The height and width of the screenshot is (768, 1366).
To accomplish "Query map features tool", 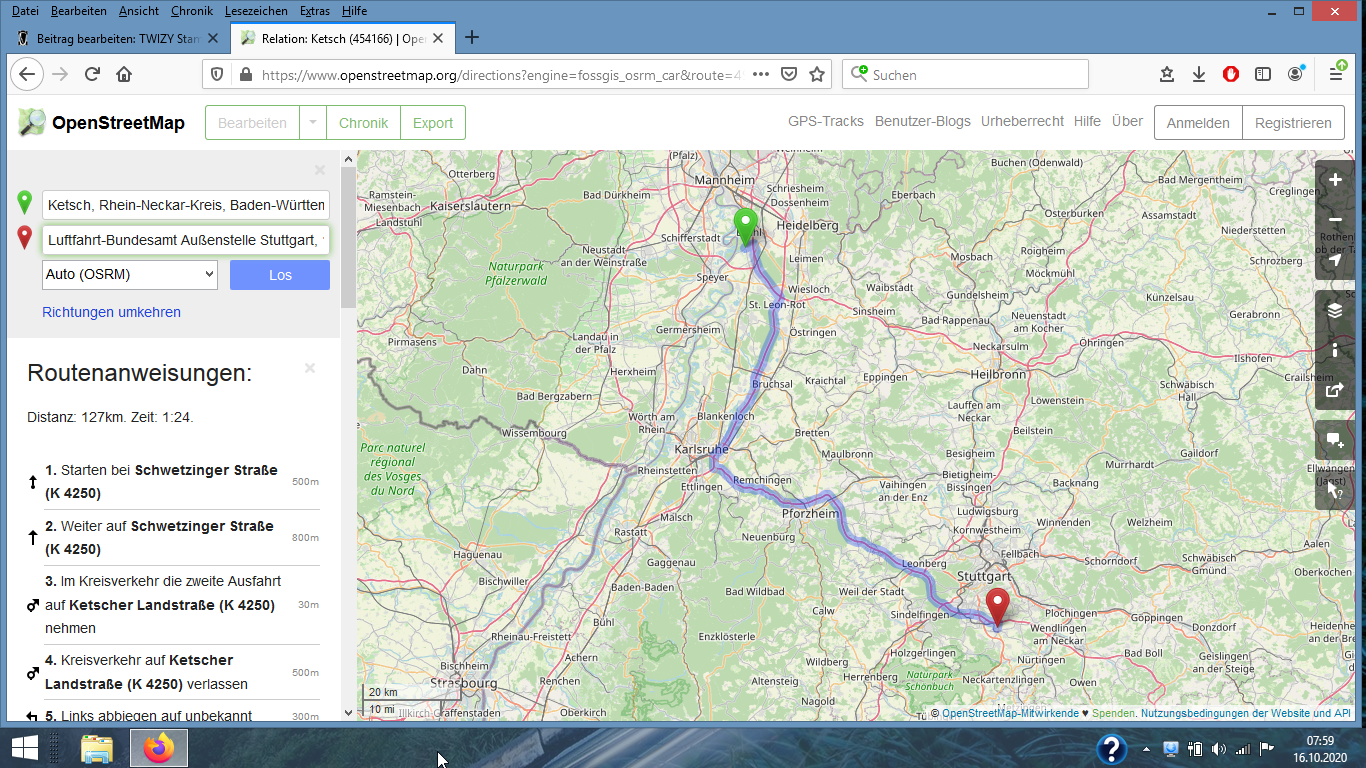I will (x=1335, y=490).
